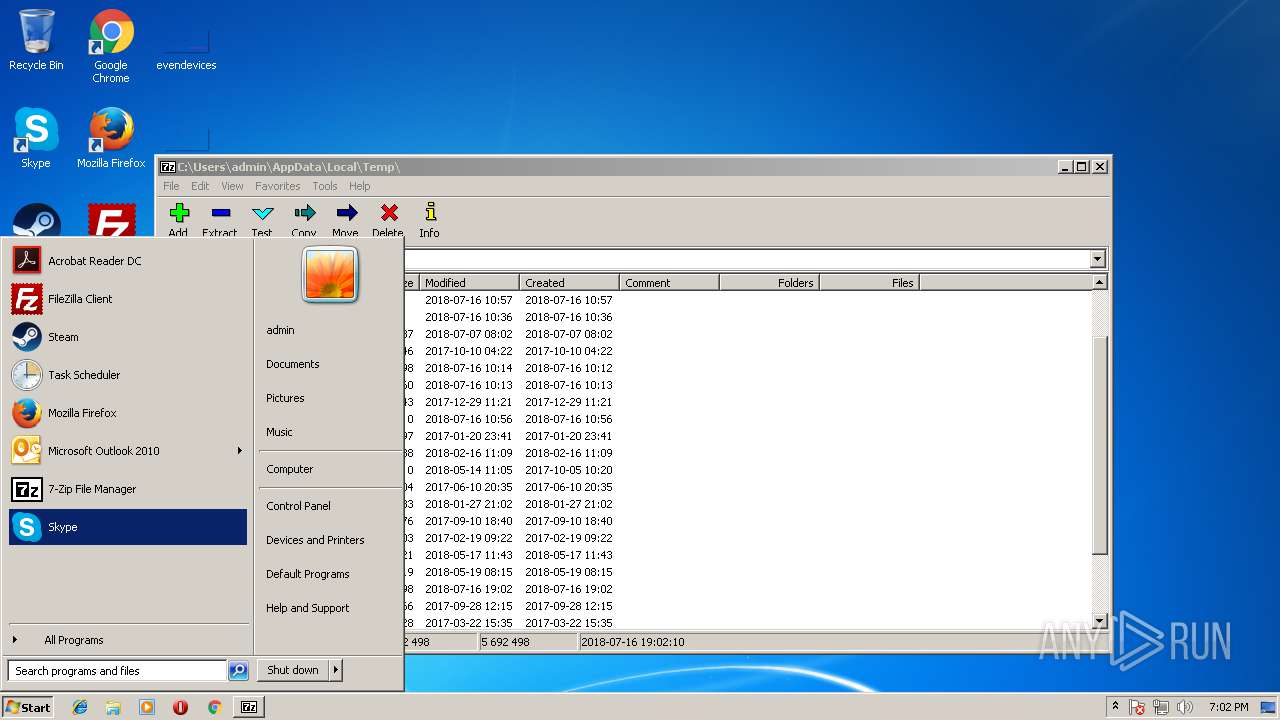Screen dimensions: 1280x720
Task: Launch 7-Zip File Manager from Start menu
Action: (127, 489)
